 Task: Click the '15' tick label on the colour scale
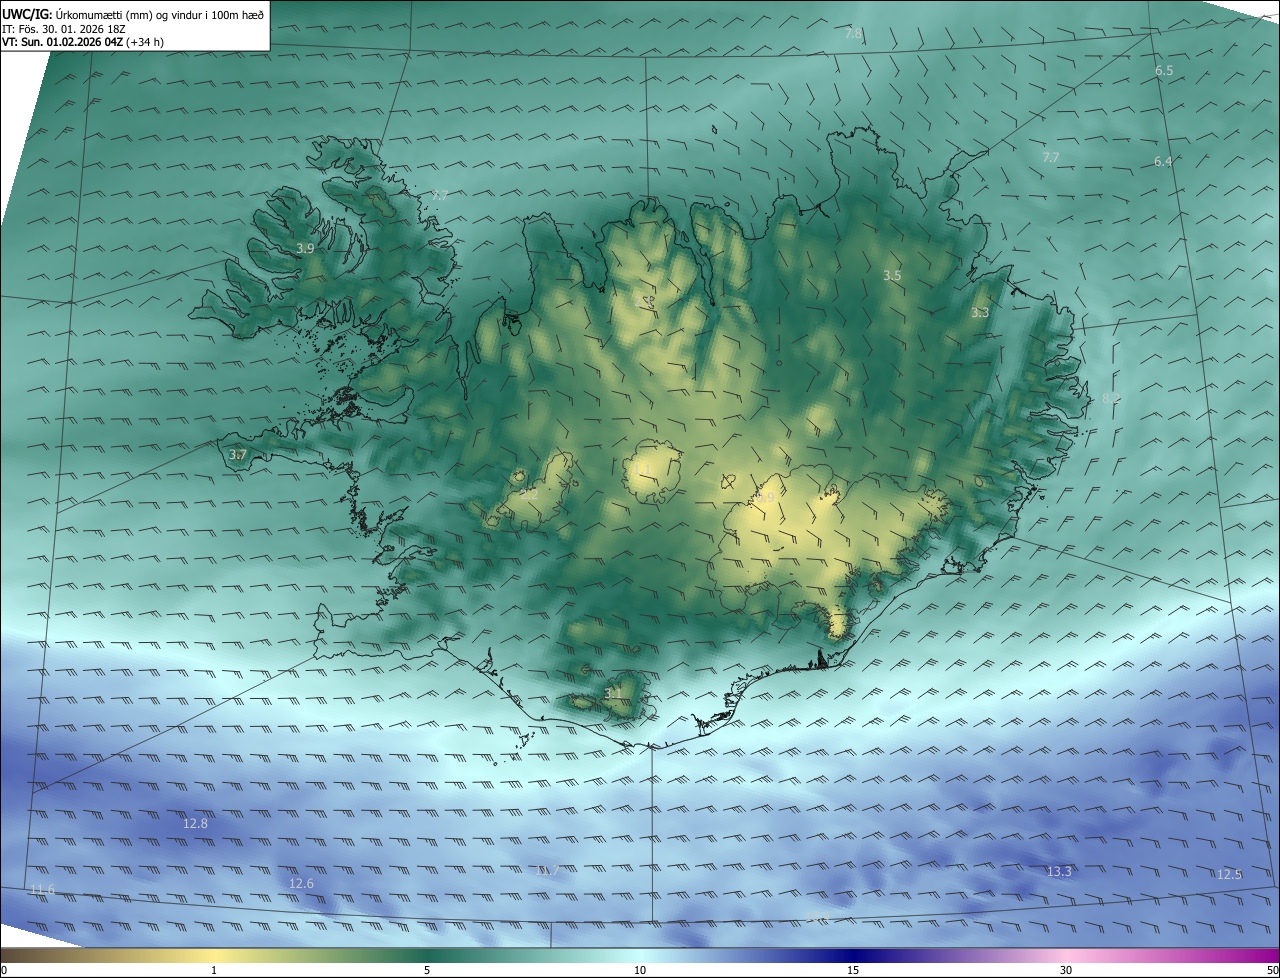click(x=853, y=970)
